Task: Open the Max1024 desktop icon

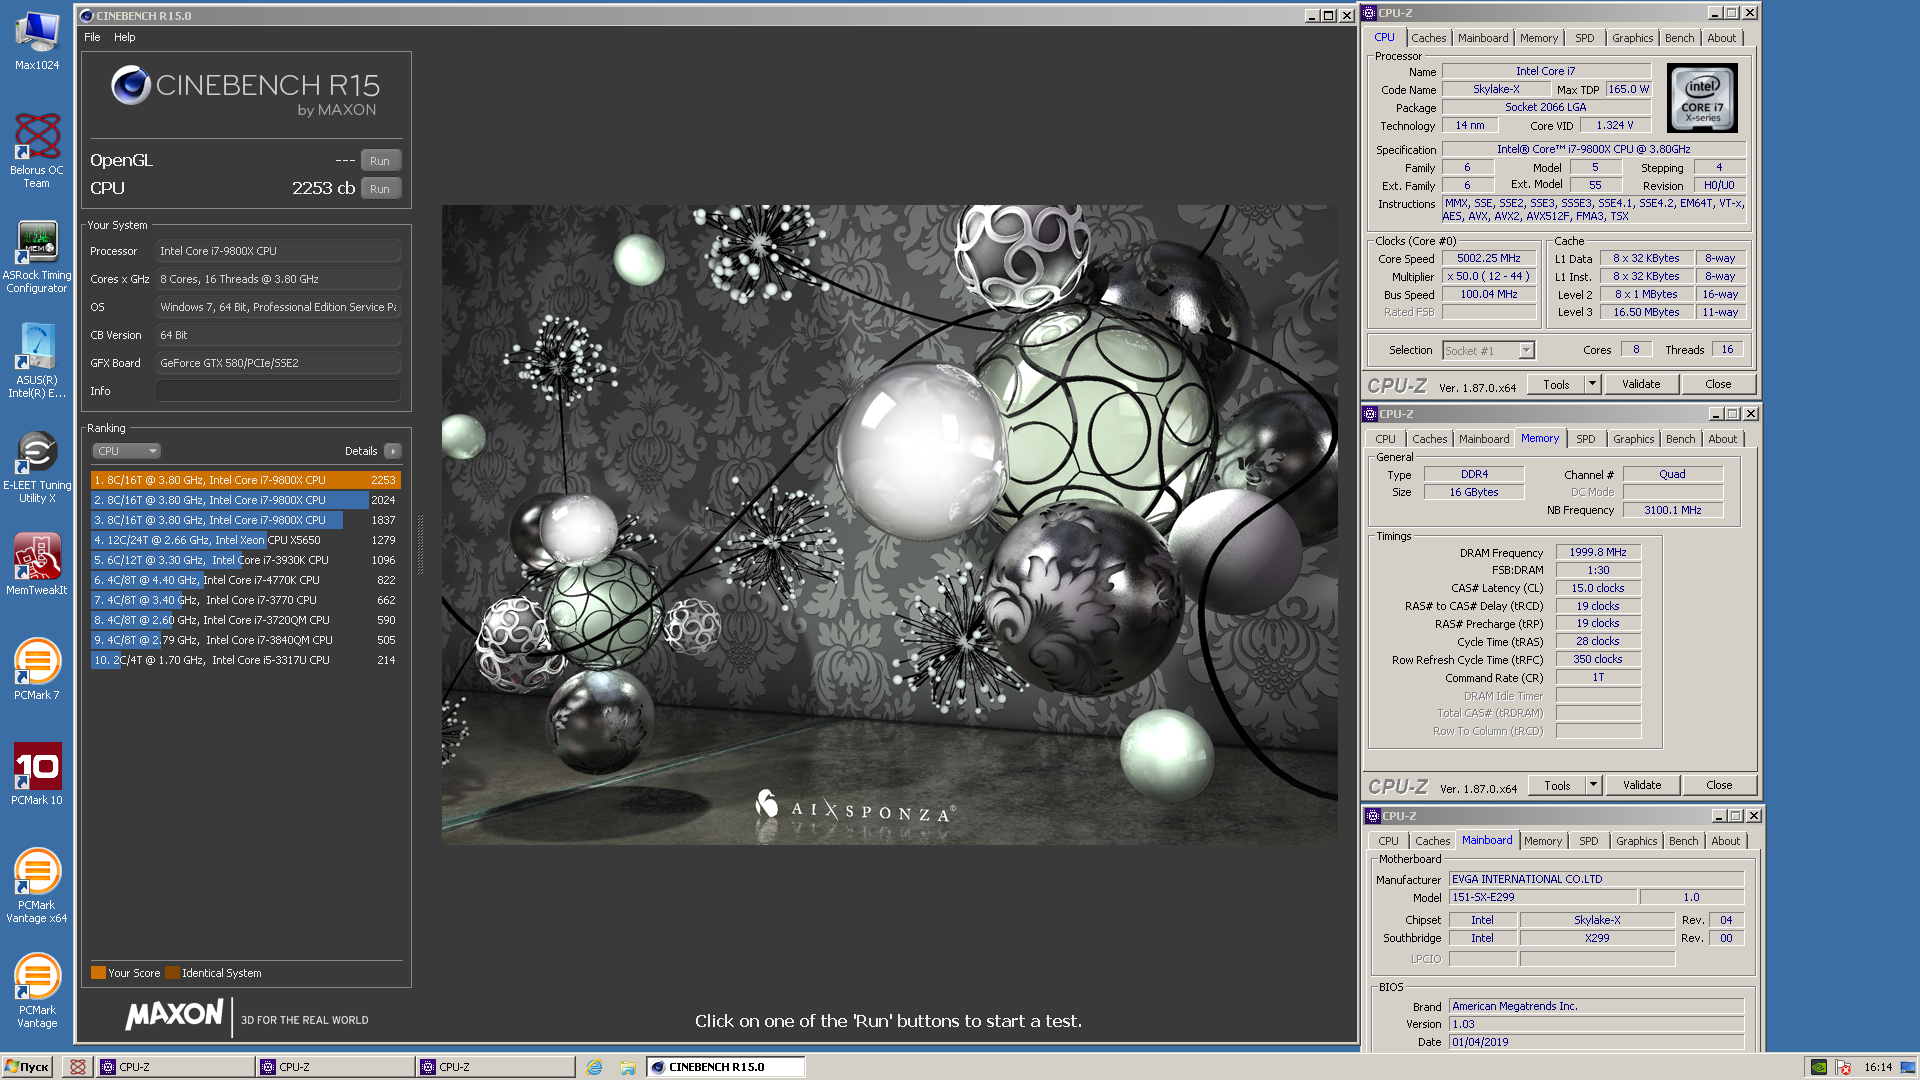Action: (37, 40)
